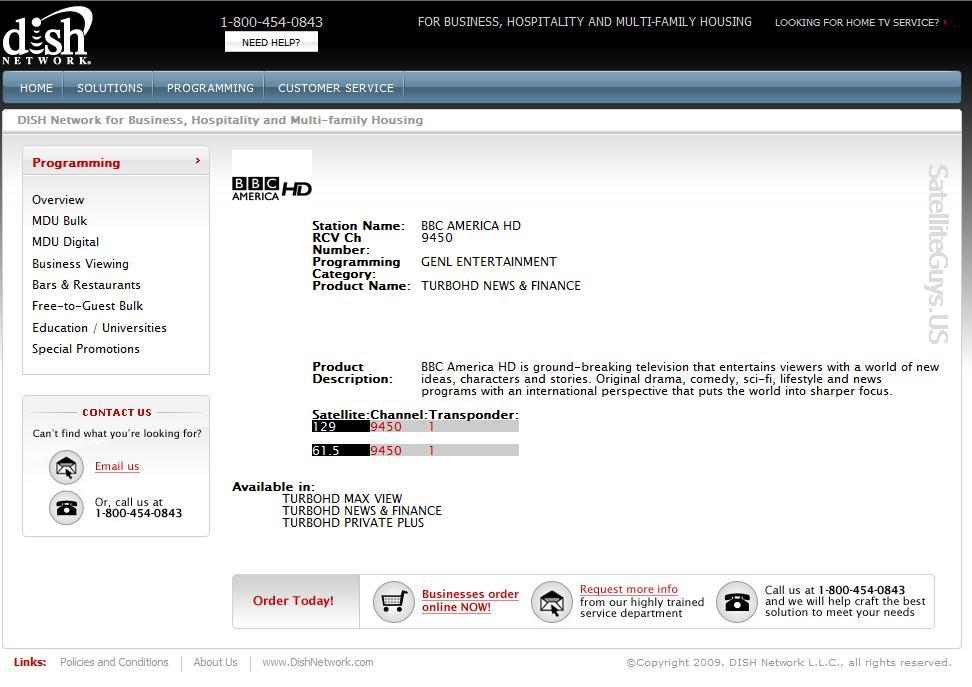Go to MDU Digital in the sidebar

[x=66, y=242]
